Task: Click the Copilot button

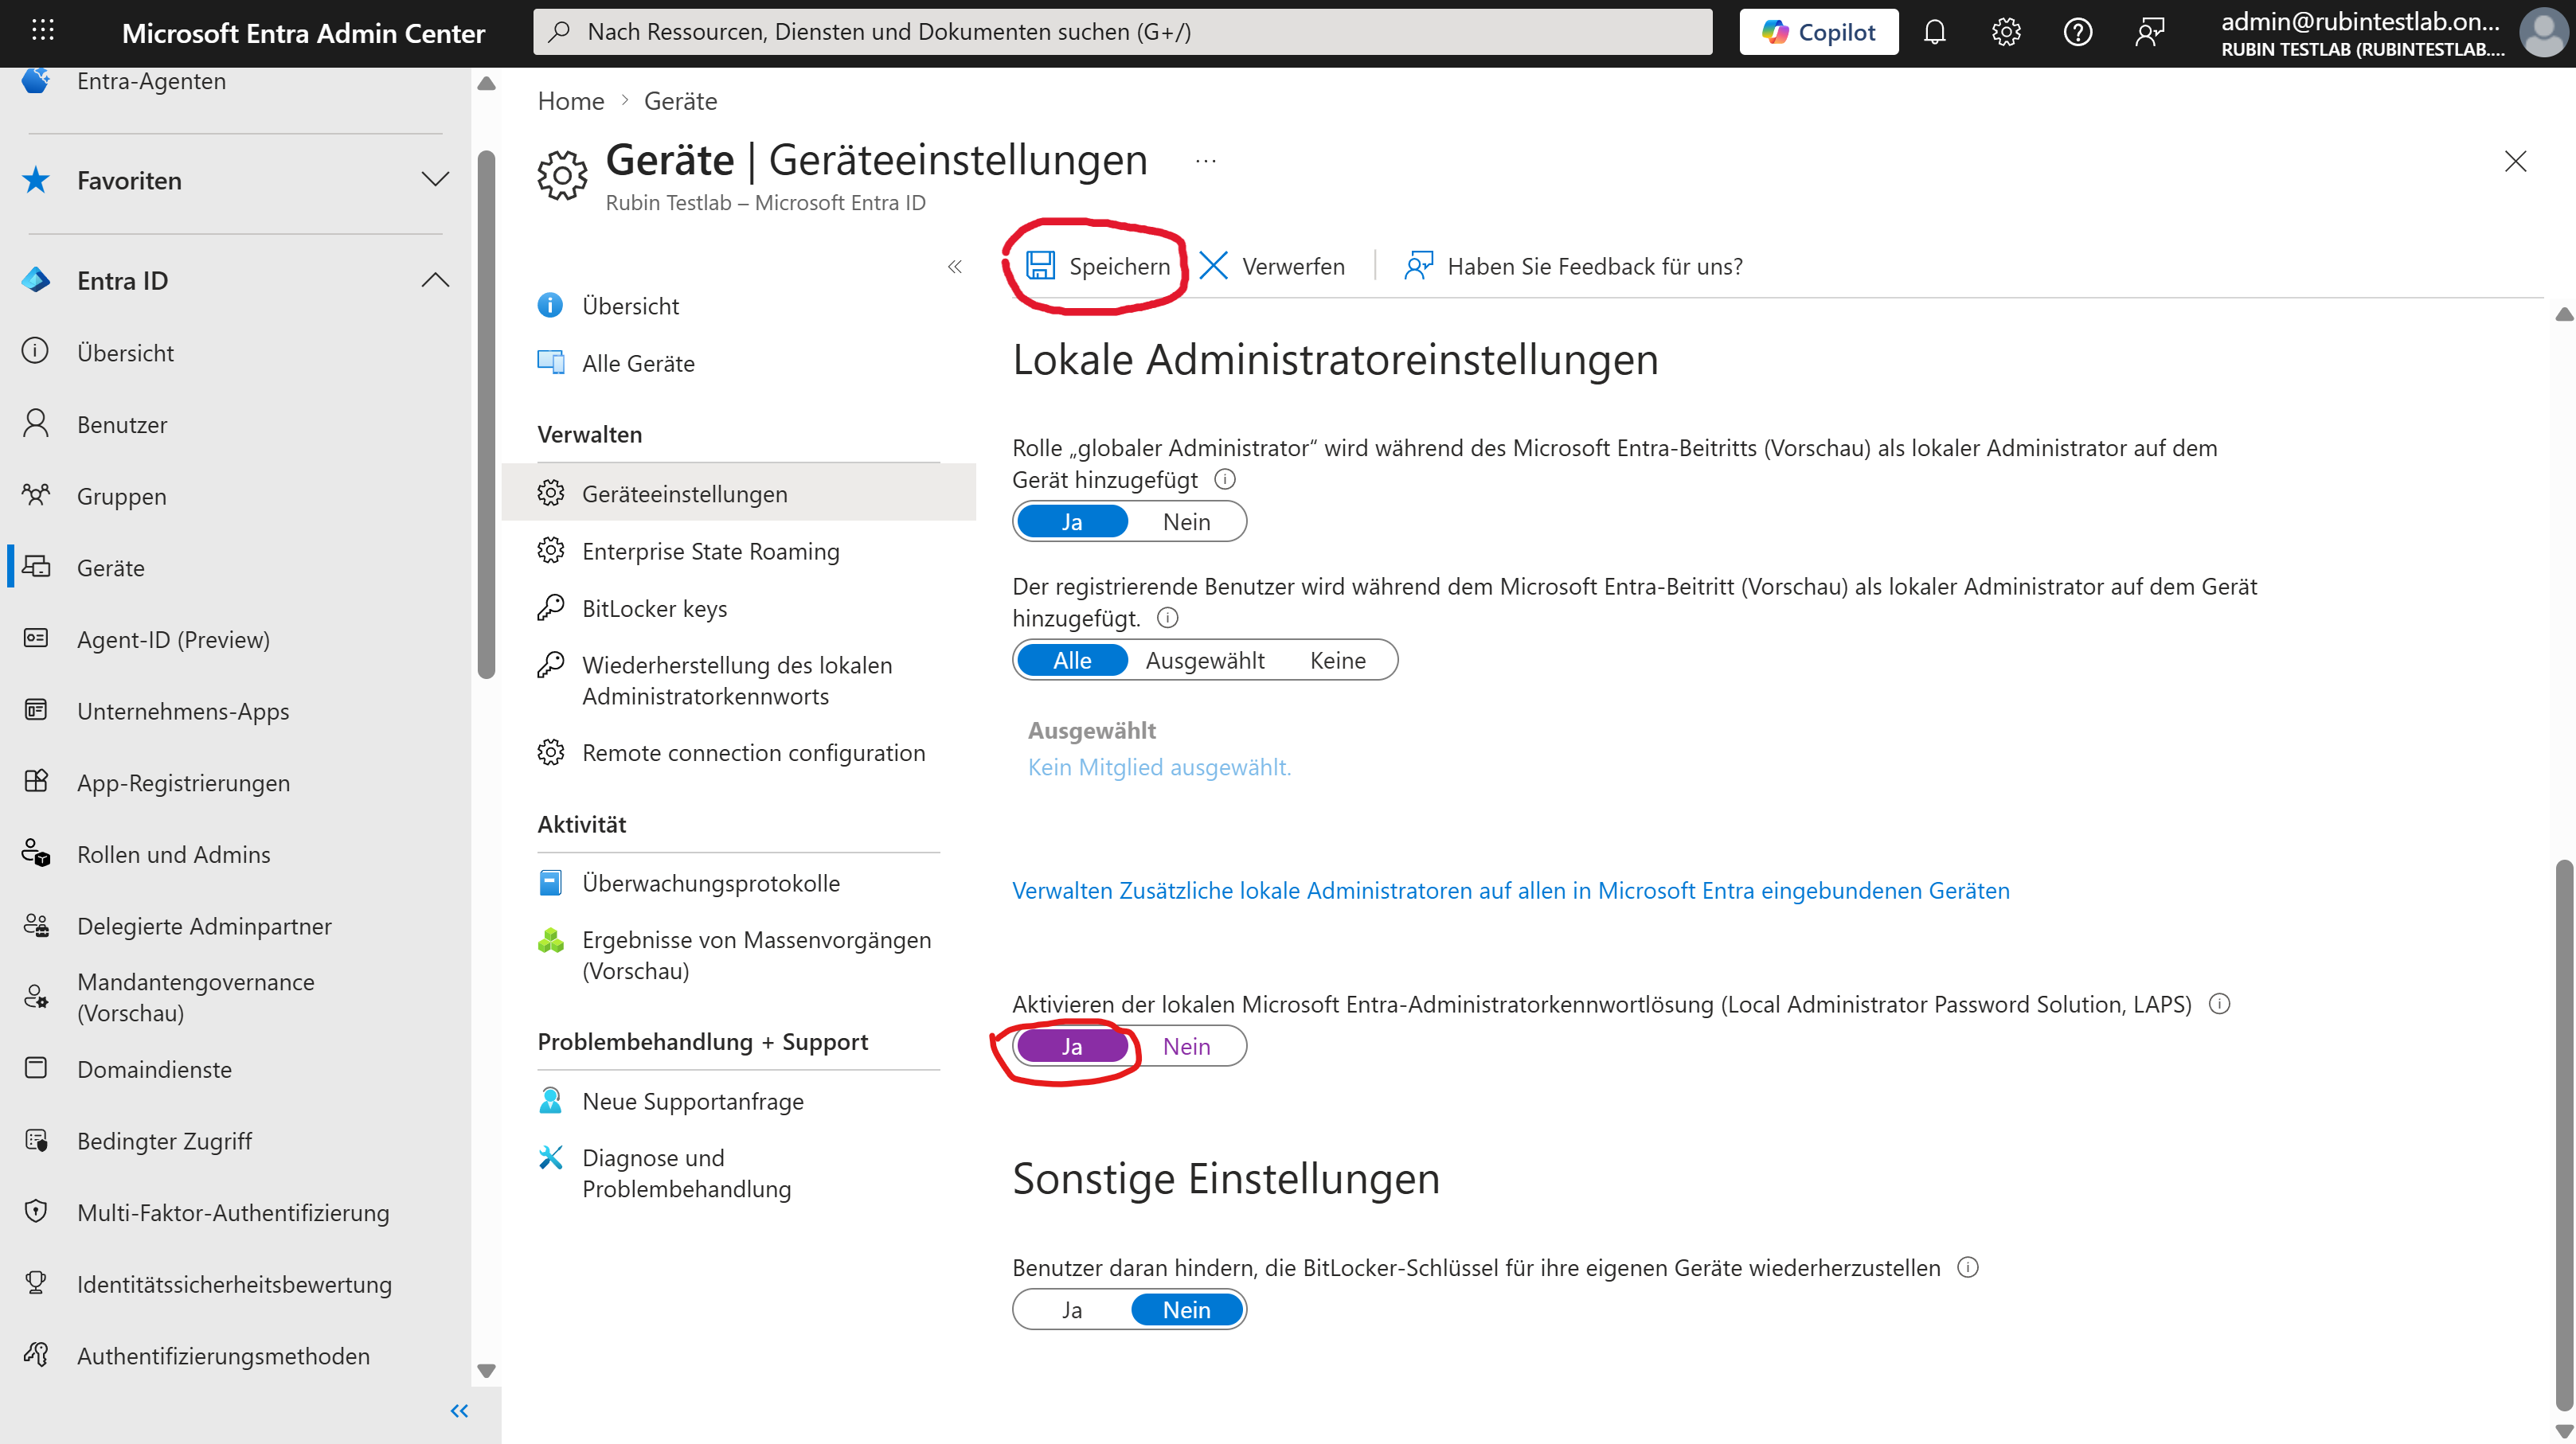Action: pos(1818,32)
